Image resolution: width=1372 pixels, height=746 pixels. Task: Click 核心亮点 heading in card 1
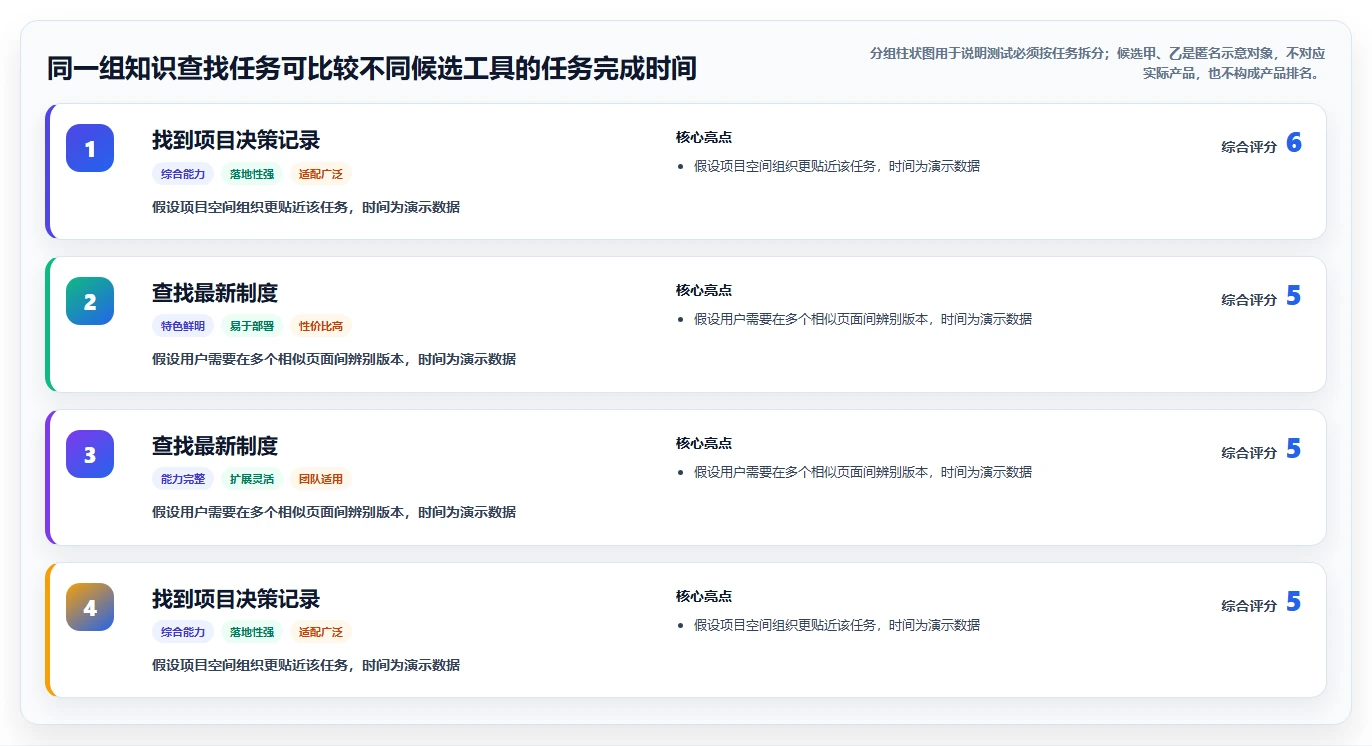(x=704, y=137)
